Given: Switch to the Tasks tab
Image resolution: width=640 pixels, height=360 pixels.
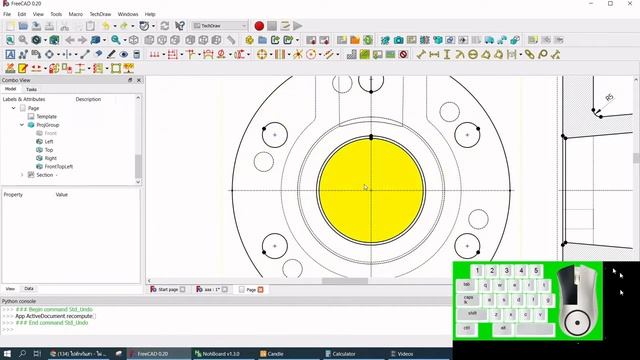Looking at the screenshot, I should click(x=31, y=89).
